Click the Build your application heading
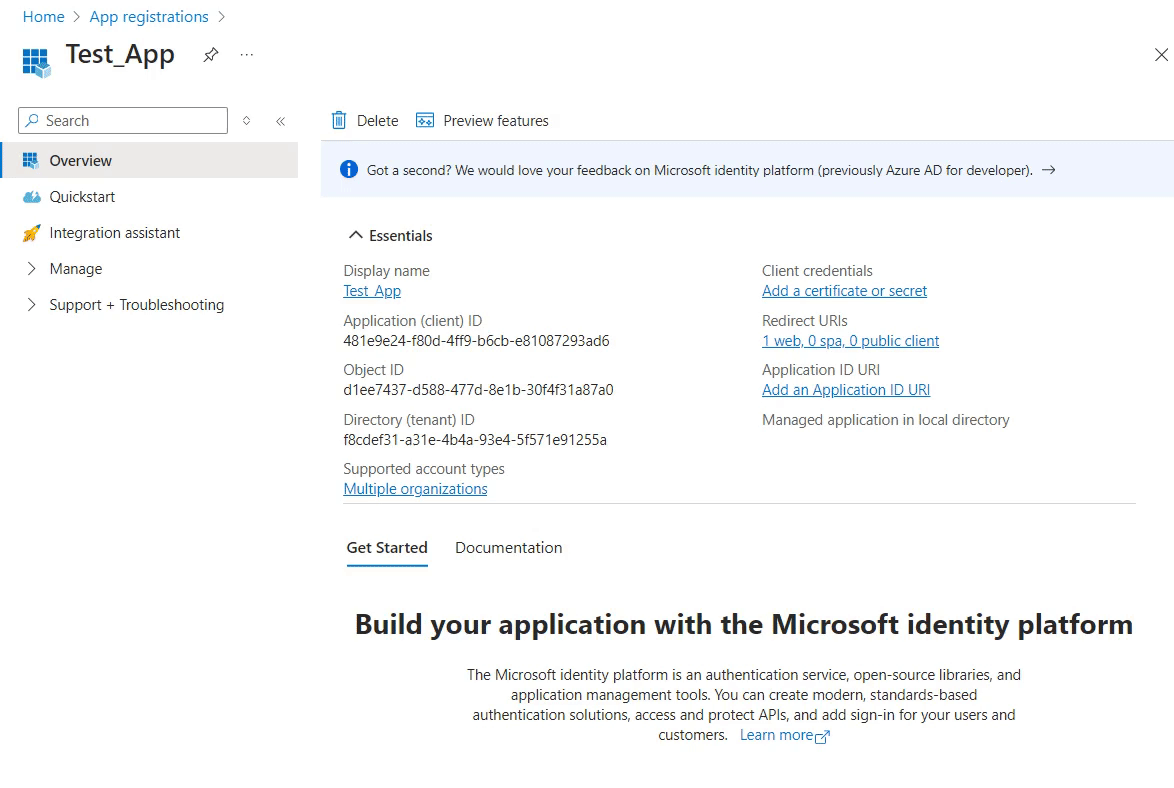 coord(743,624)
